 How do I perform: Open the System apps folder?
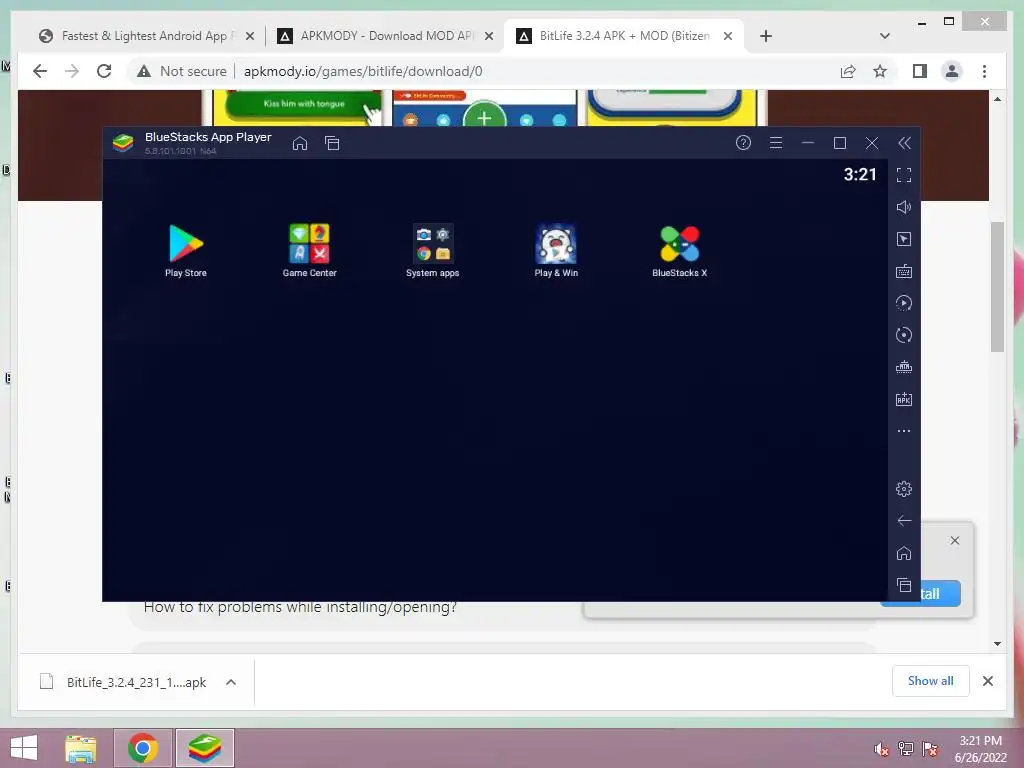click(432, 251)
